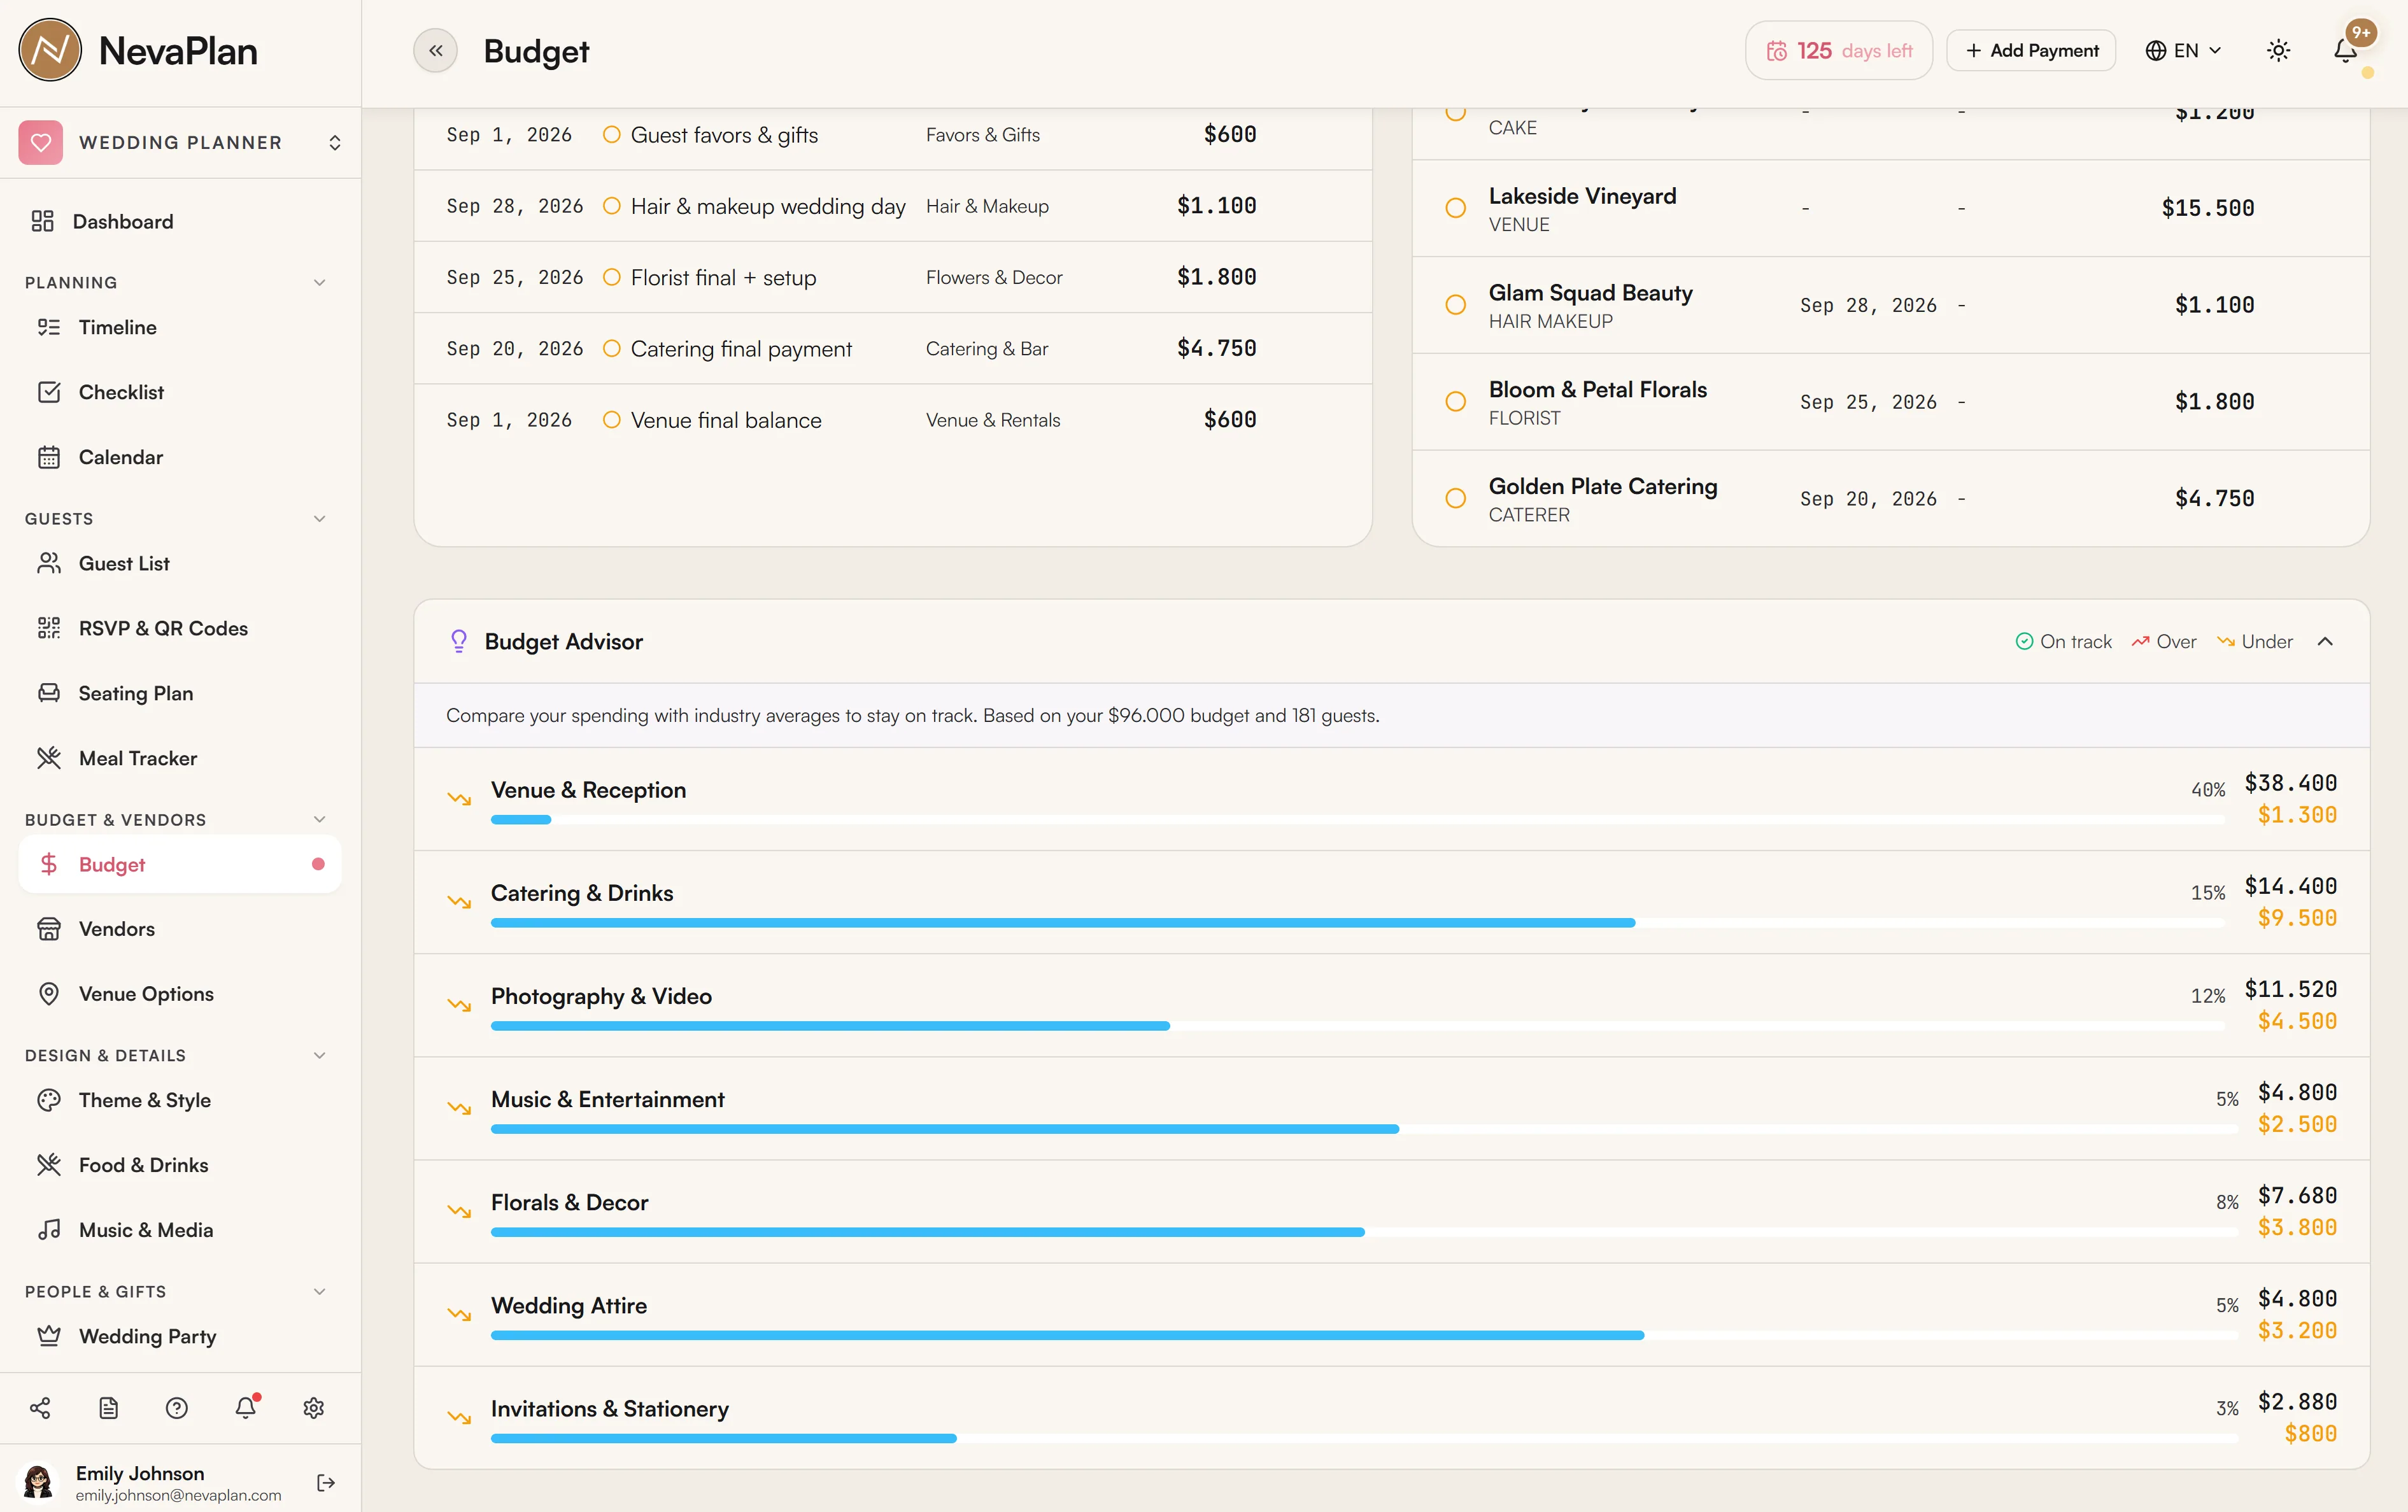This screenshot has width=2408, height=1512.
Task: Click the NevaPlan logo icon
Action: [x=50, y=50]
